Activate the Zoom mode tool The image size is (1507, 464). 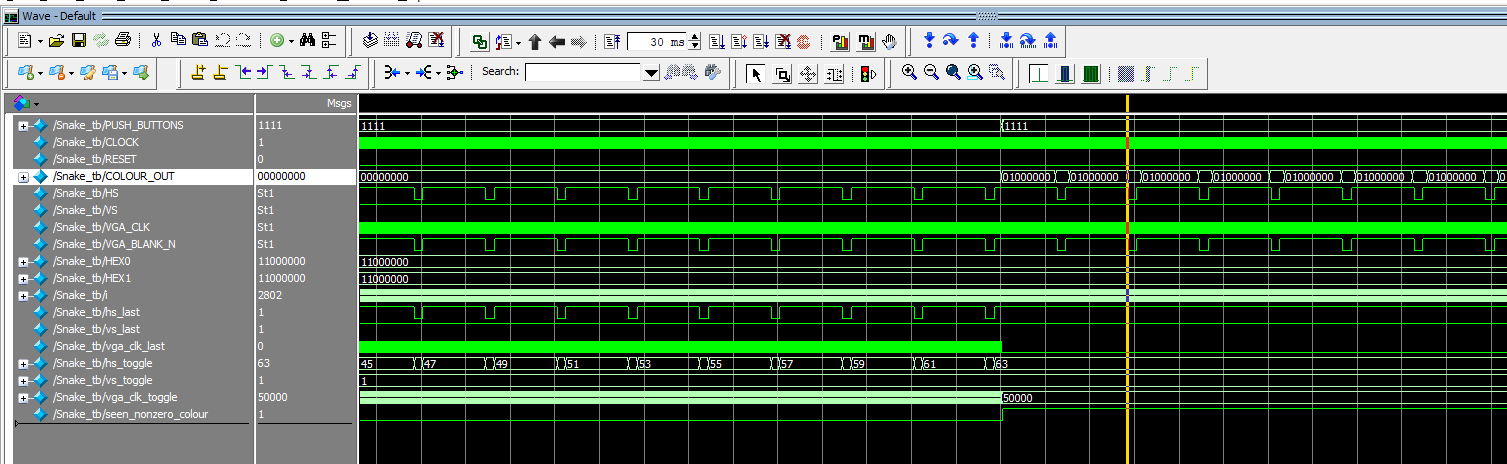tap(783, 73)
